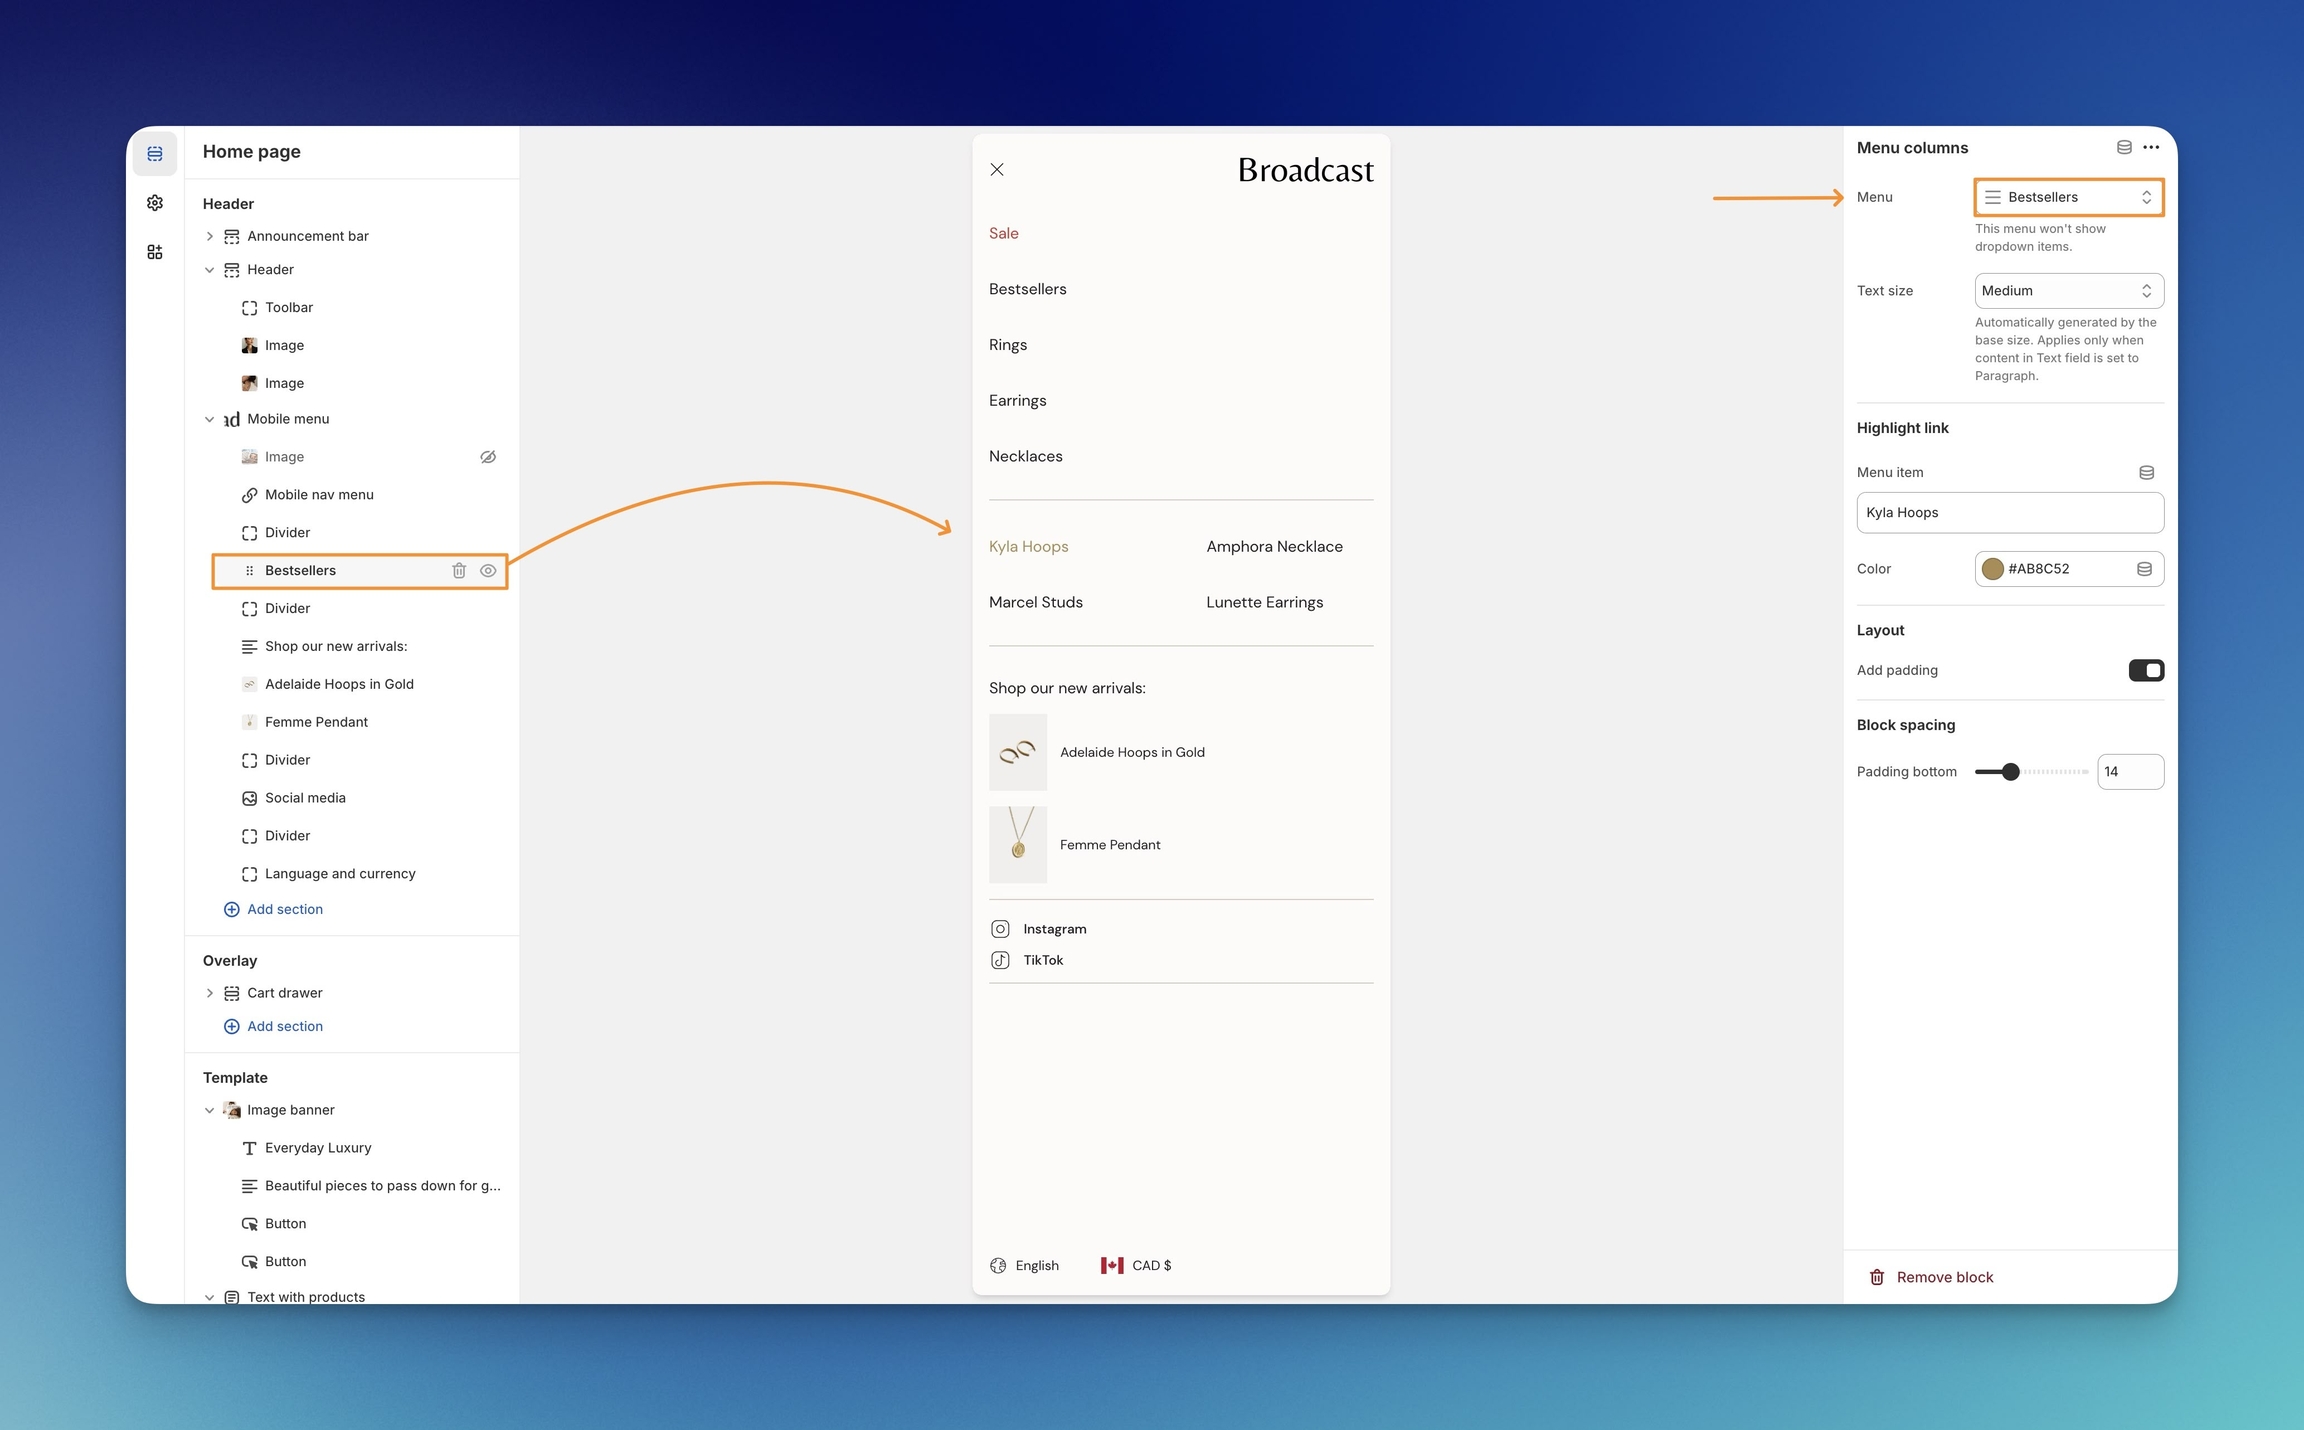2304x1430 pixels.
Task: Click the dynamic source icon beside Menu item
Action: [x=2146, y=472]
